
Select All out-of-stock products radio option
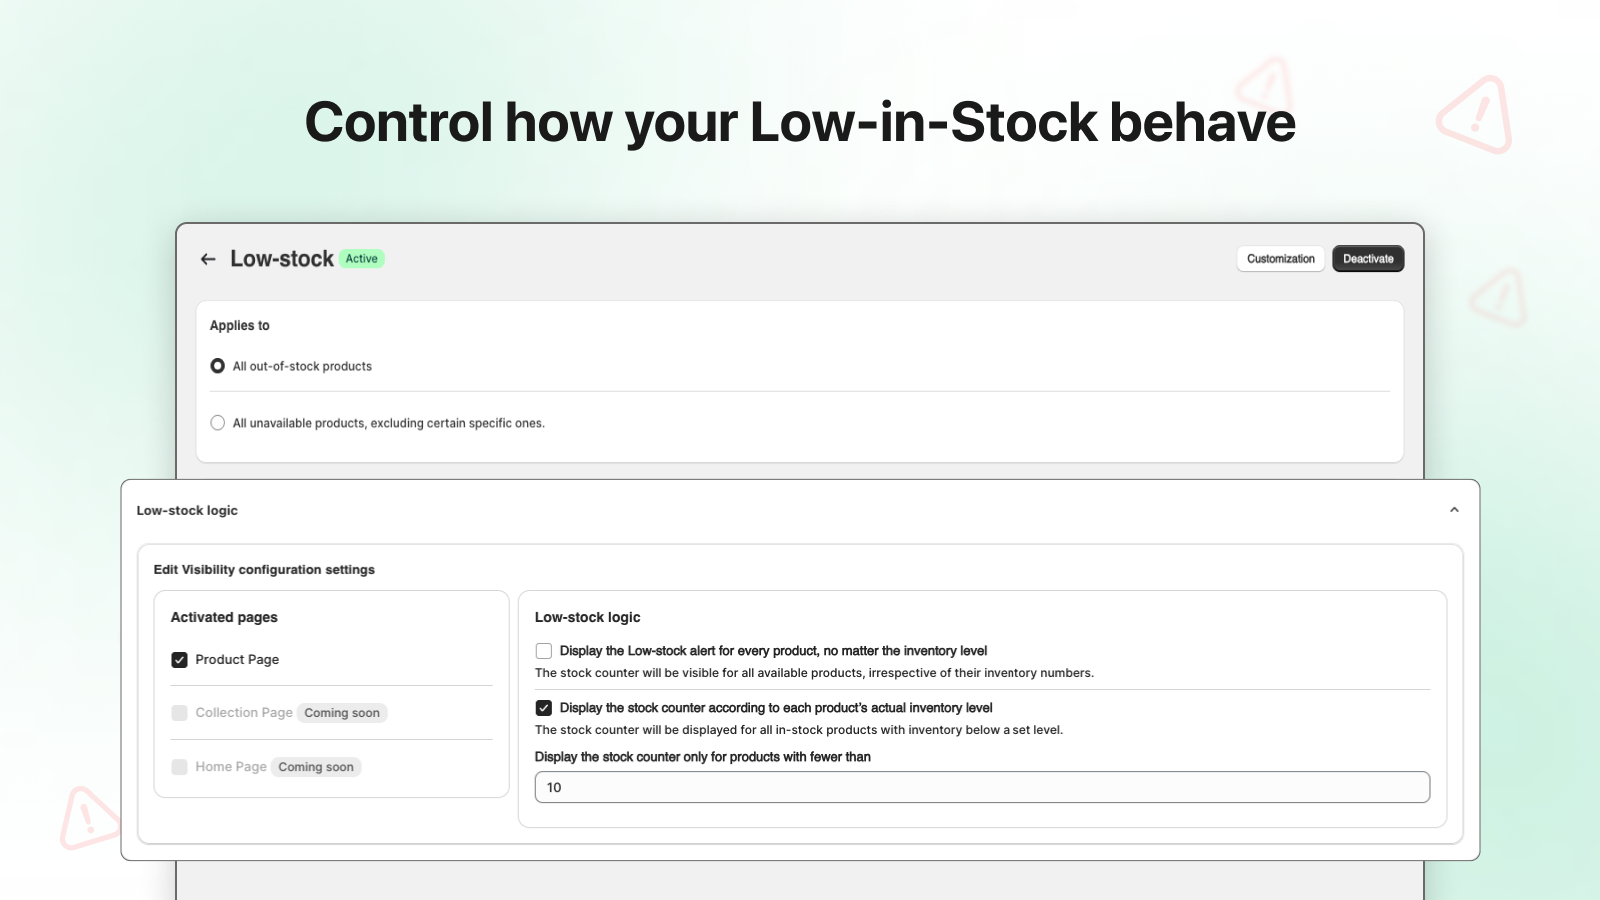click(x=218, y=366)
